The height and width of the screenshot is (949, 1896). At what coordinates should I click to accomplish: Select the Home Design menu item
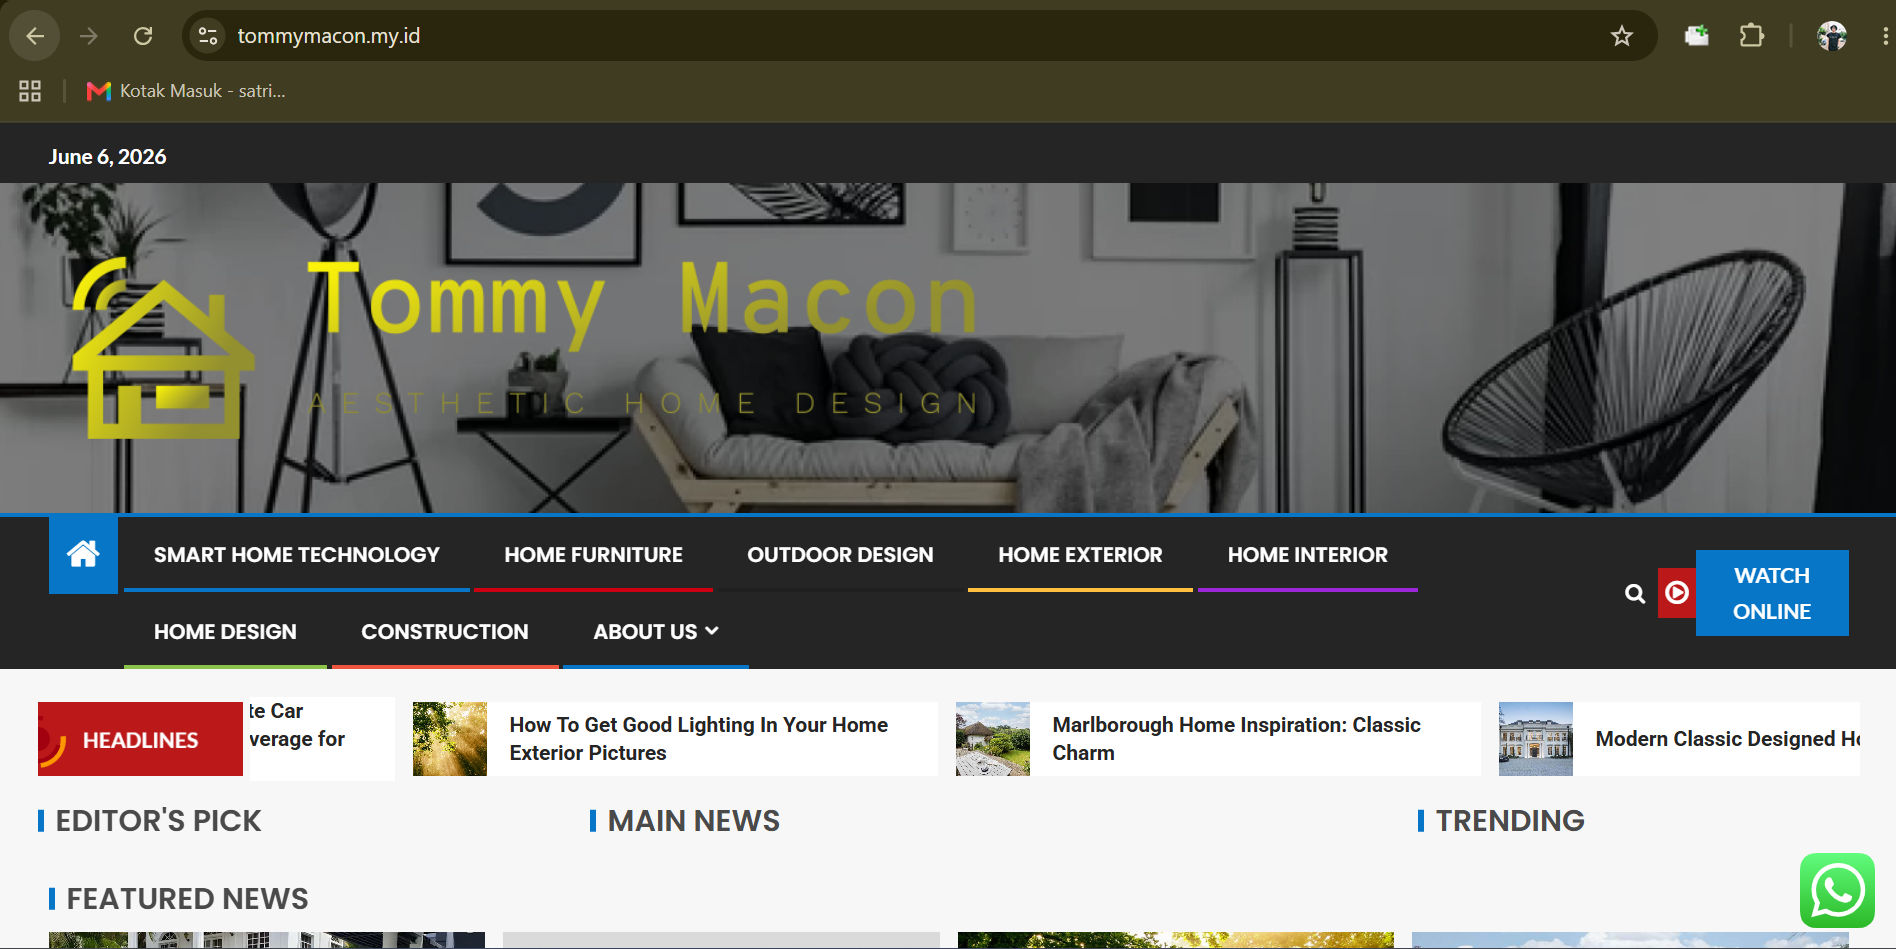225,632
